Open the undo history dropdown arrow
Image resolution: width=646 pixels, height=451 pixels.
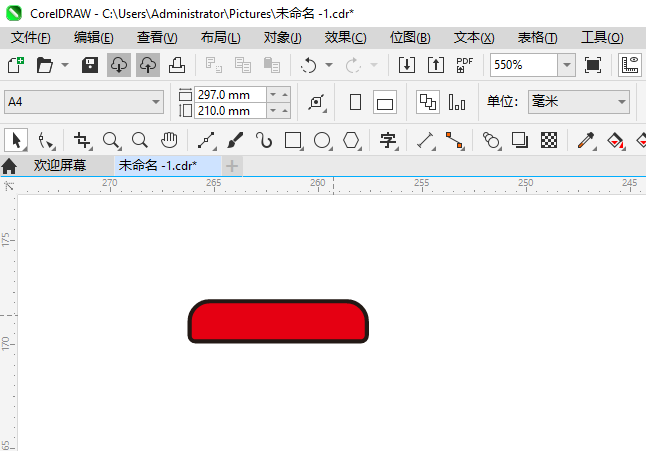tap(329, 65)
